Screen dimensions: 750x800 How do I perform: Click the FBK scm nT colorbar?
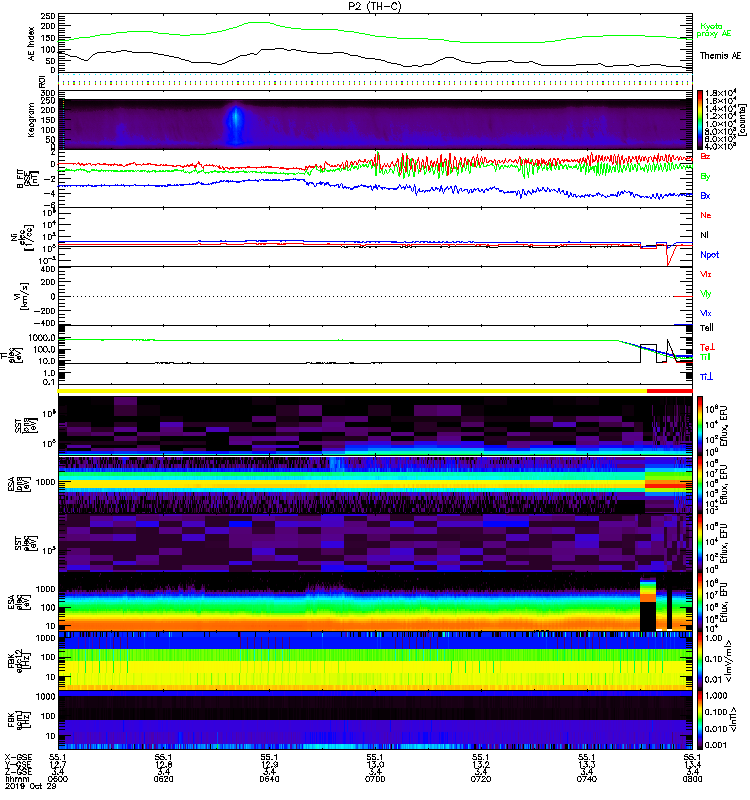click(699, 720)
